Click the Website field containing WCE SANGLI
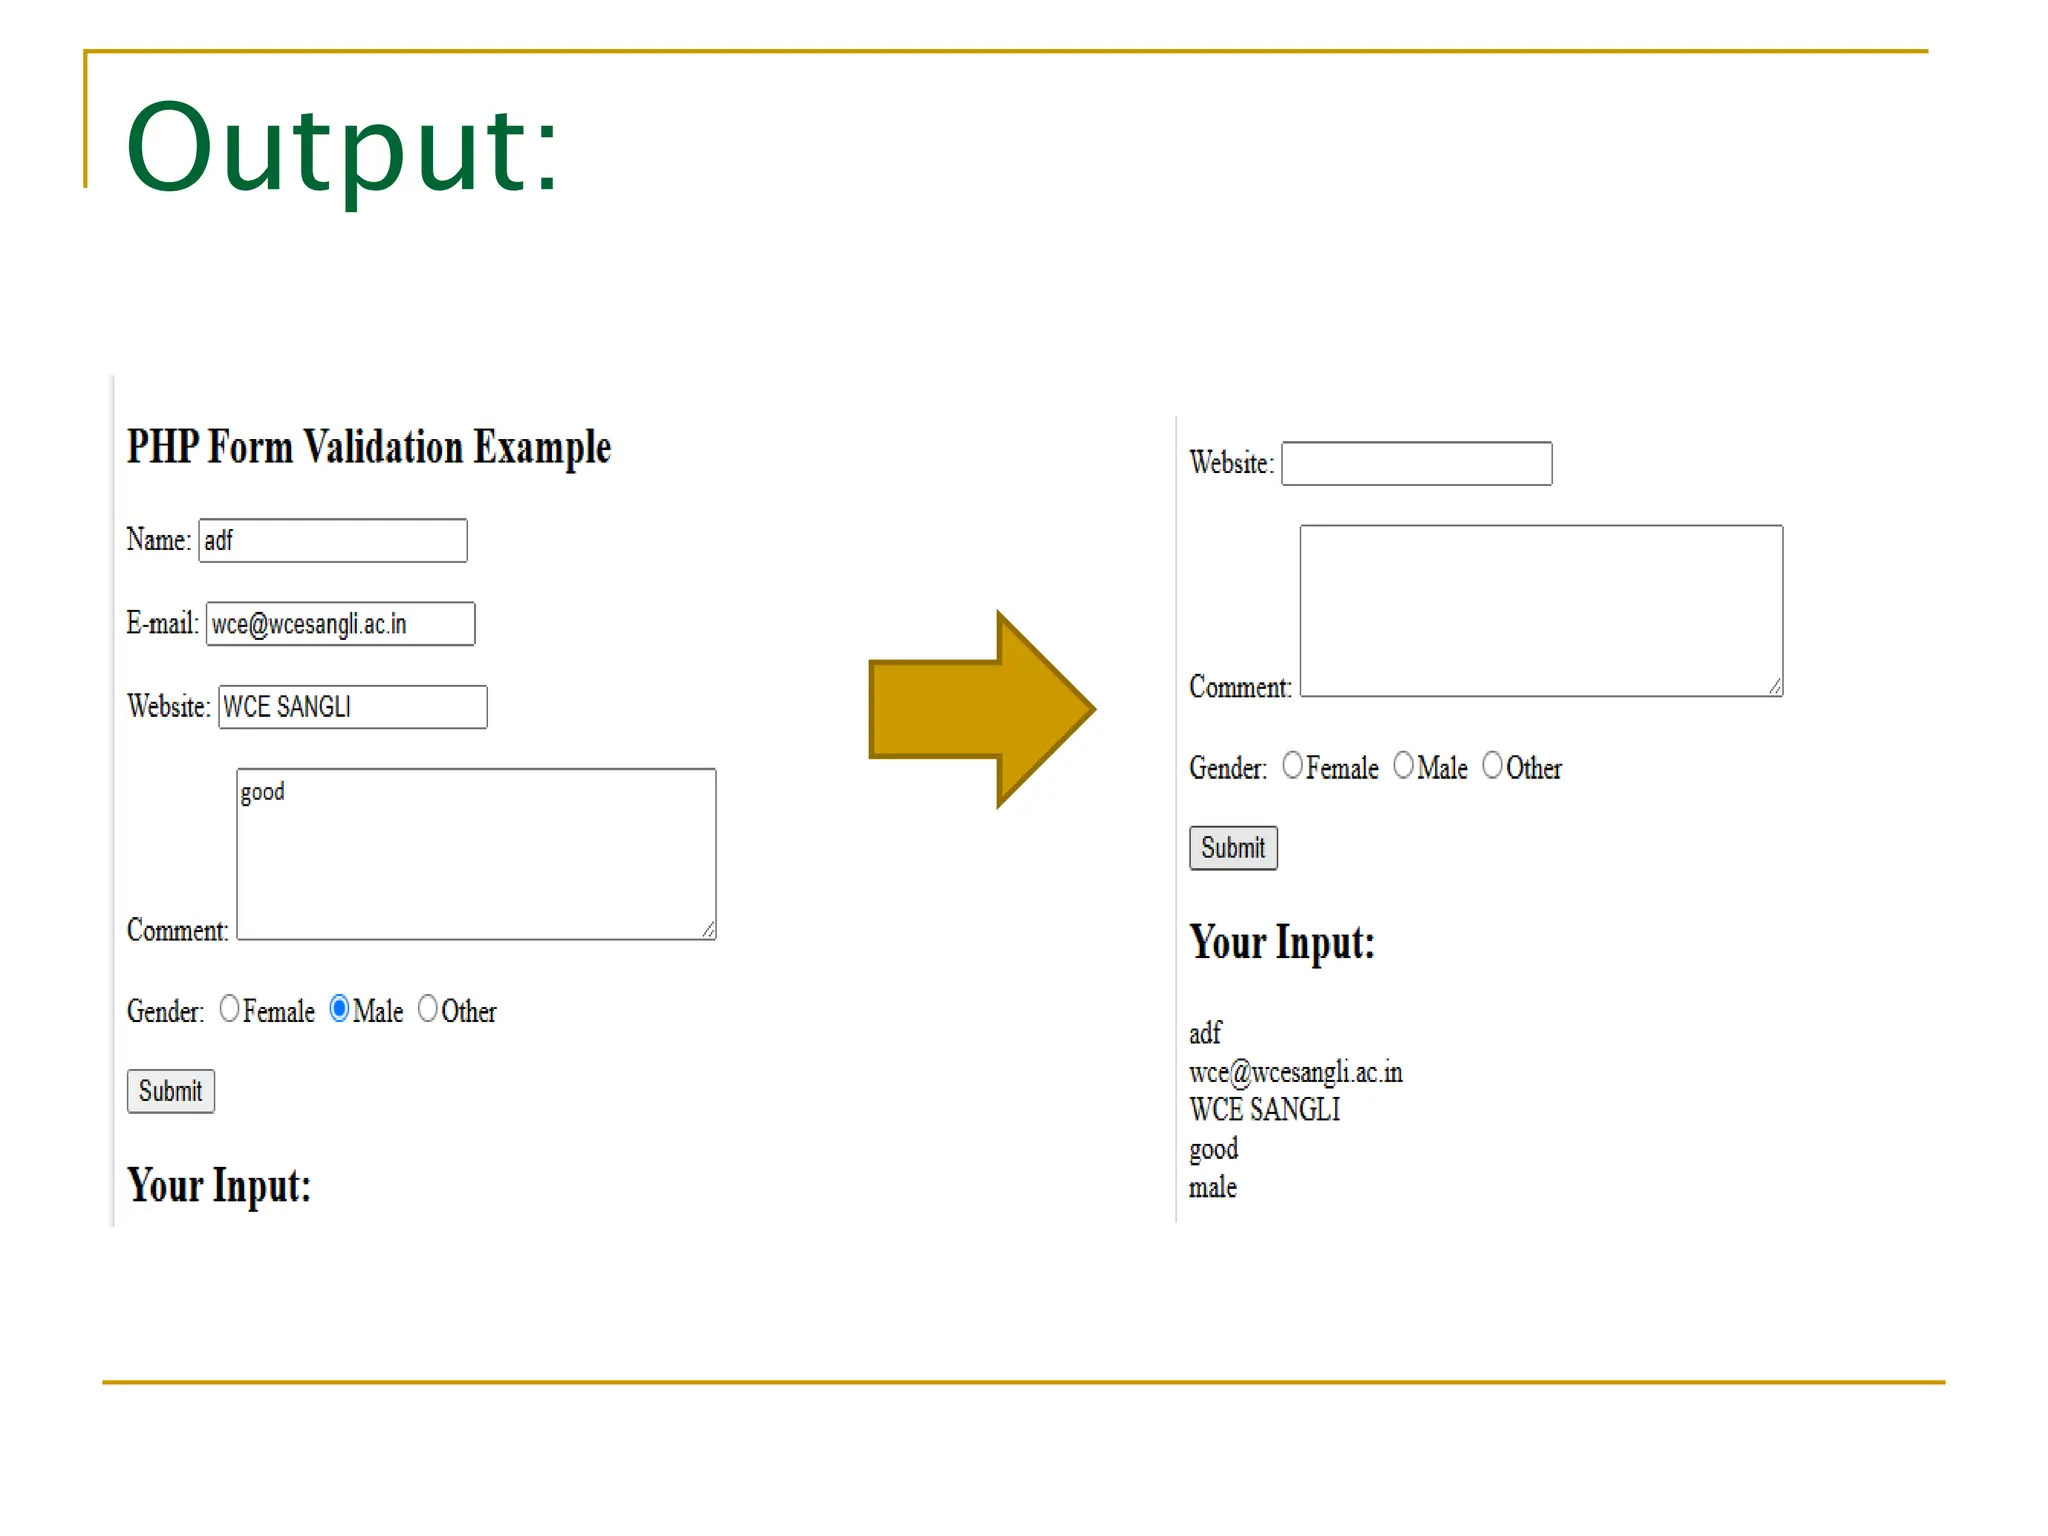Screen dimensions: 2048x1536 pos(352,707)
